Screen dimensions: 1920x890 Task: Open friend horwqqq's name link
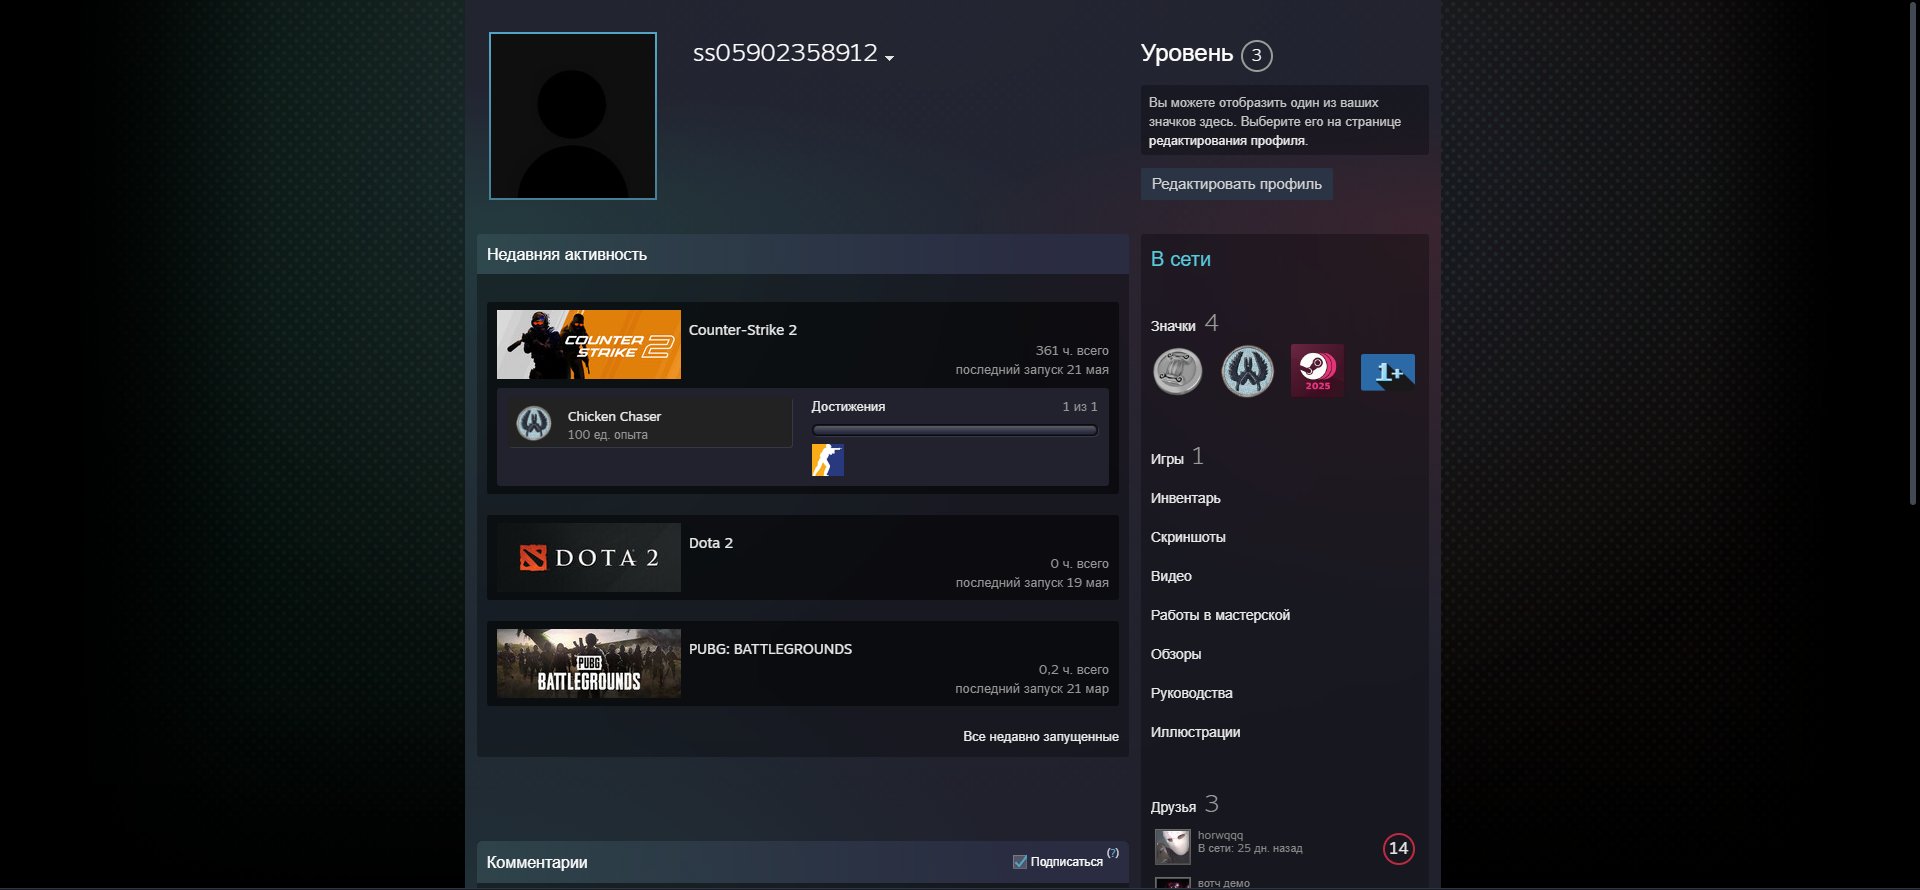click(1220, 836)
